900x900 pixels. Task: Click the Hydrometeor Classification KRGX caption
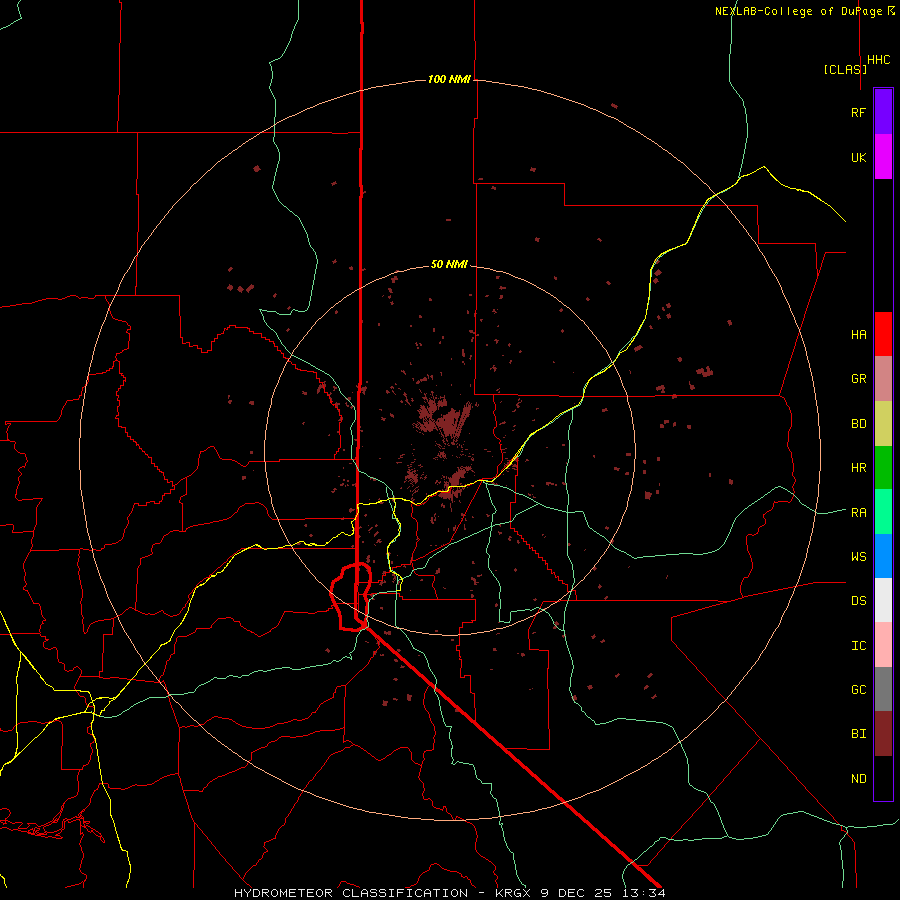pyautogui.click(x=449, y=893)
